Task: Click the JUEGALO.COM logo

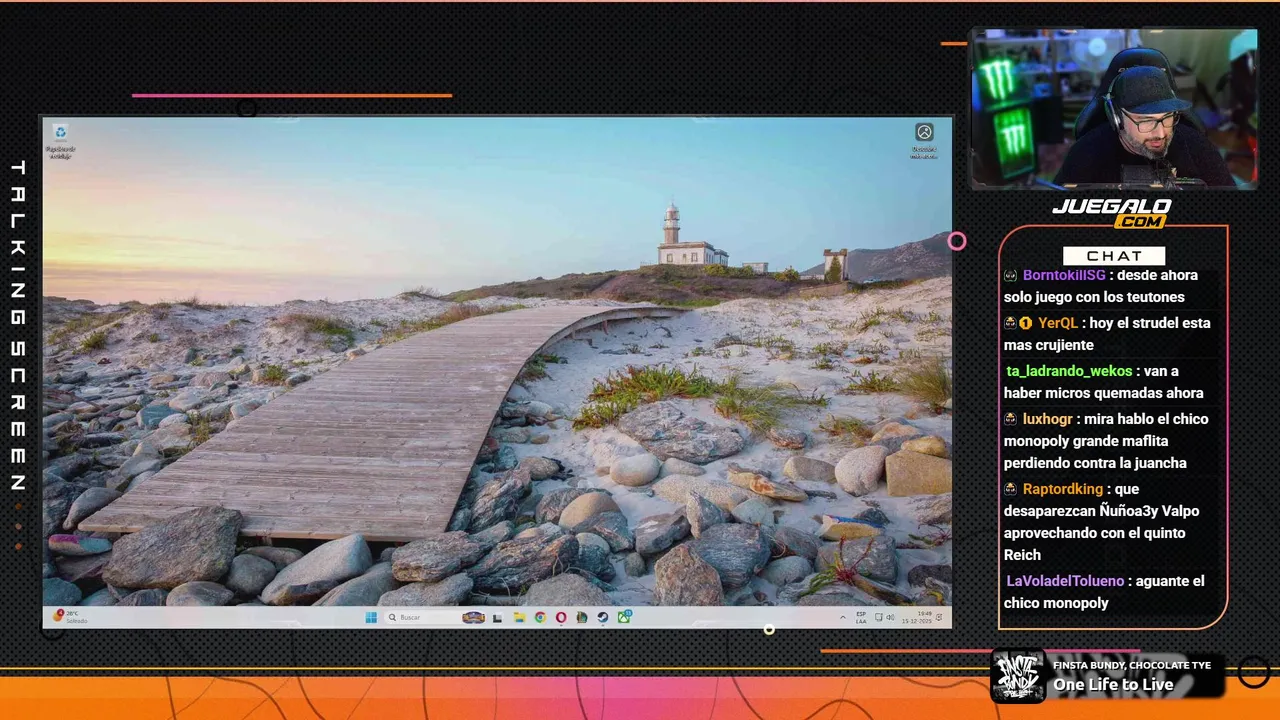Action: pyautogui.click(x=1111, y=212)
